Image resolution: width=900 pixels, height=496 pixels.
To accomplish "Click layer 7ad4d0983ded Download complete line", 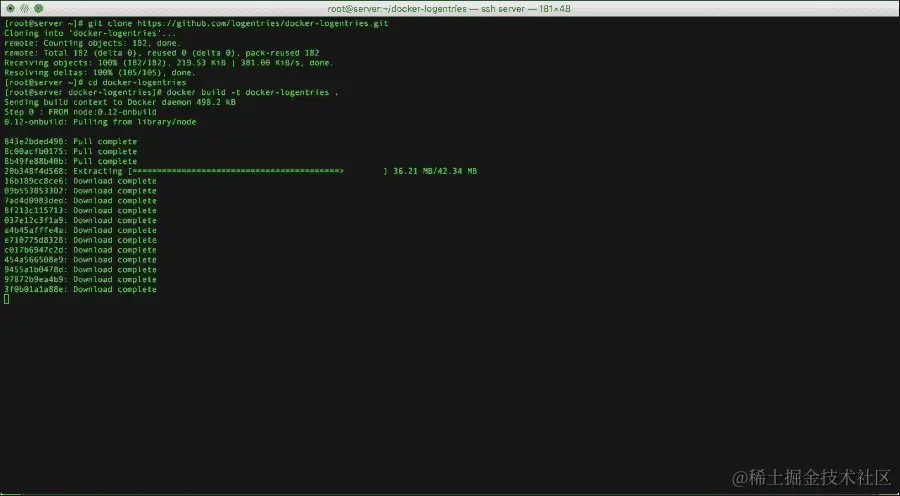I will 80,200.
